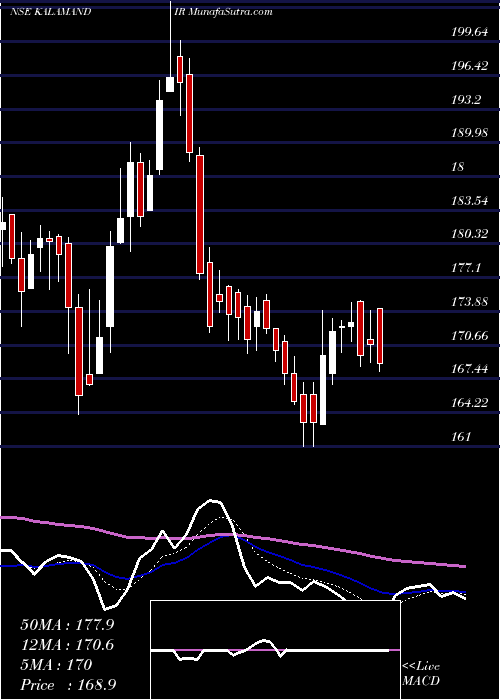The image size is (500, 700).
Task: Select the 164.22 price axis label
Action: coord(469,403)
